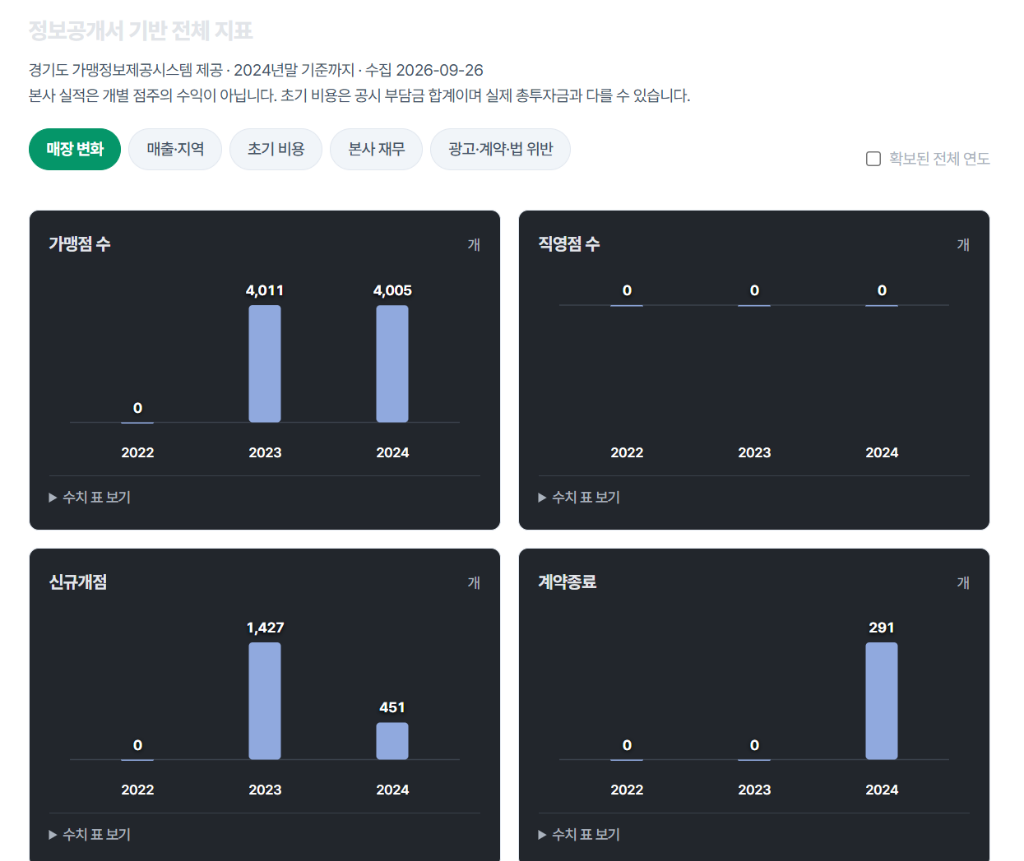Click the 2024 bar in 신규개점 chart
This screenshot has width=1024, height=861.
(x=392, y=741)
